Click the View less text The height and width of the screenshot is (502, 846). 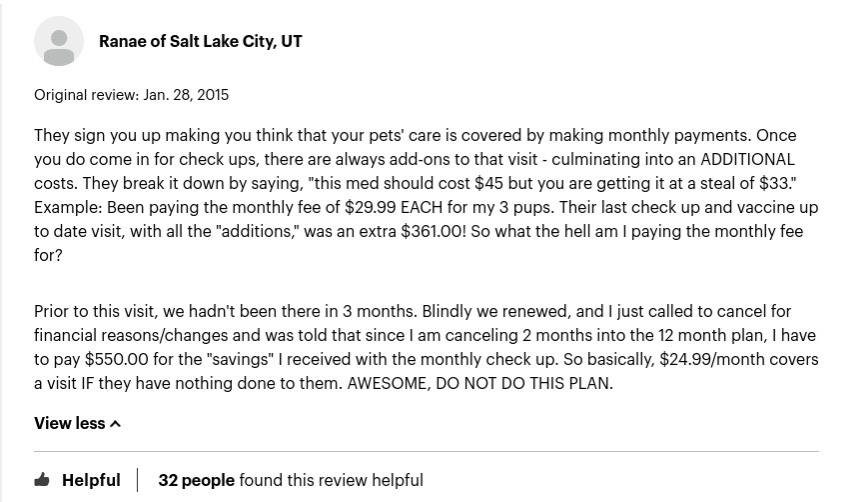pos(70,423)
